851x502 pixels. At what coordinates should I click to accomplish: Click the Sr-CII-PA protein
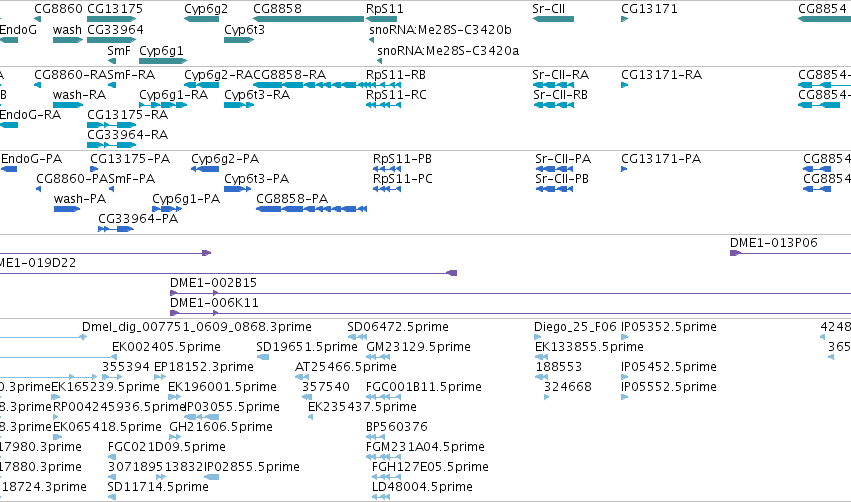pyautogui.click(x=554, y=169)
